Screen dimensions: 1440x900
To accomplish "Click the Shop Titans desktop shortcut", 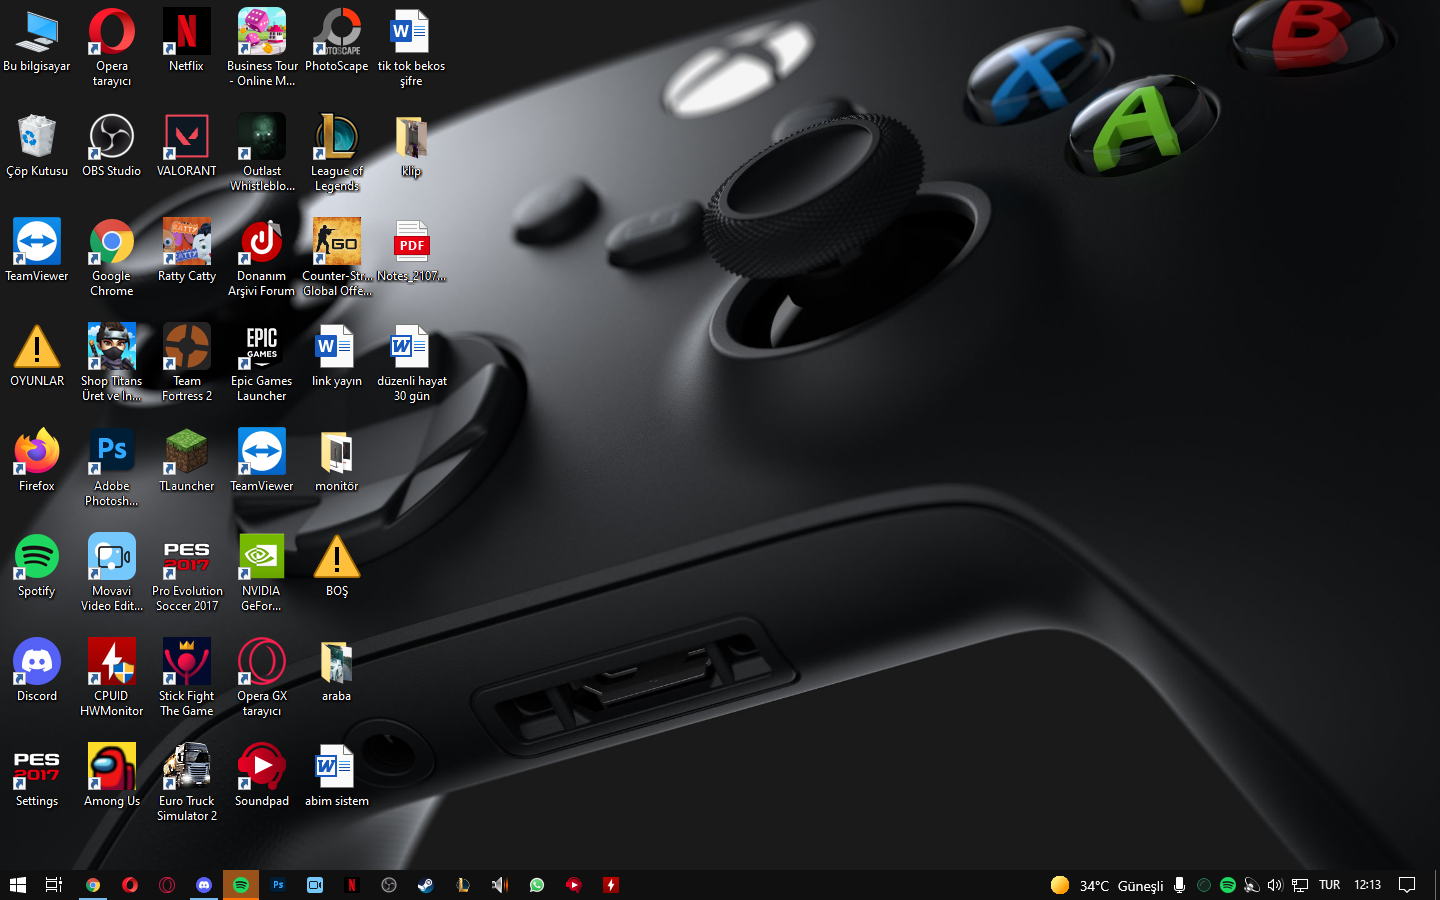I will 112,363.
